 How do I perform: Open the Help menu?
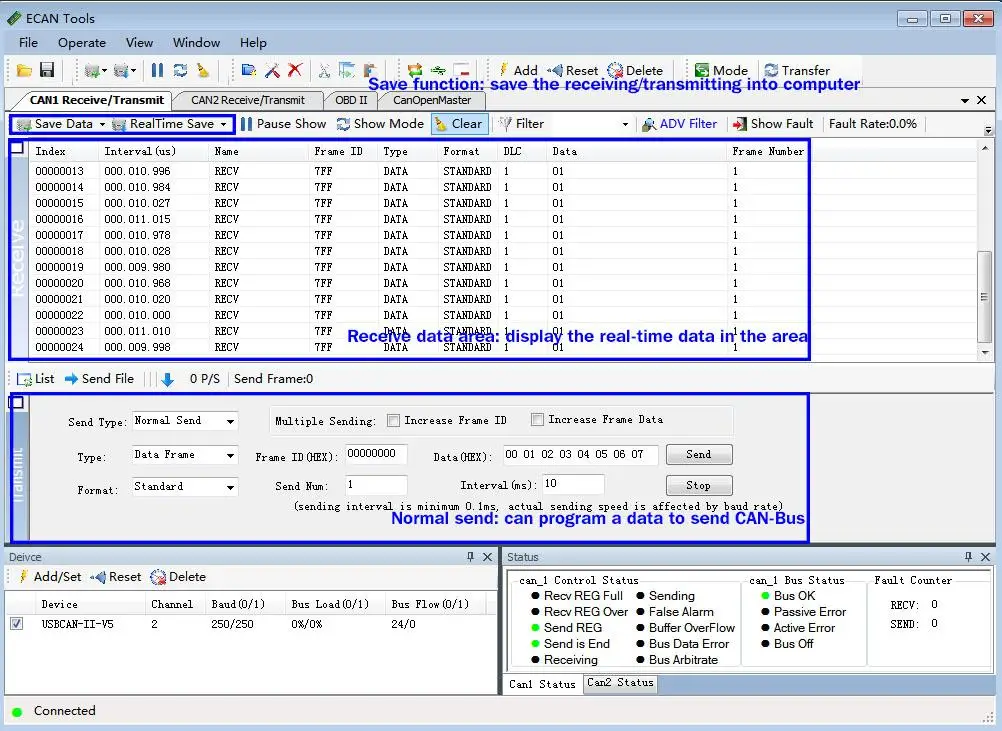[253, 43]
